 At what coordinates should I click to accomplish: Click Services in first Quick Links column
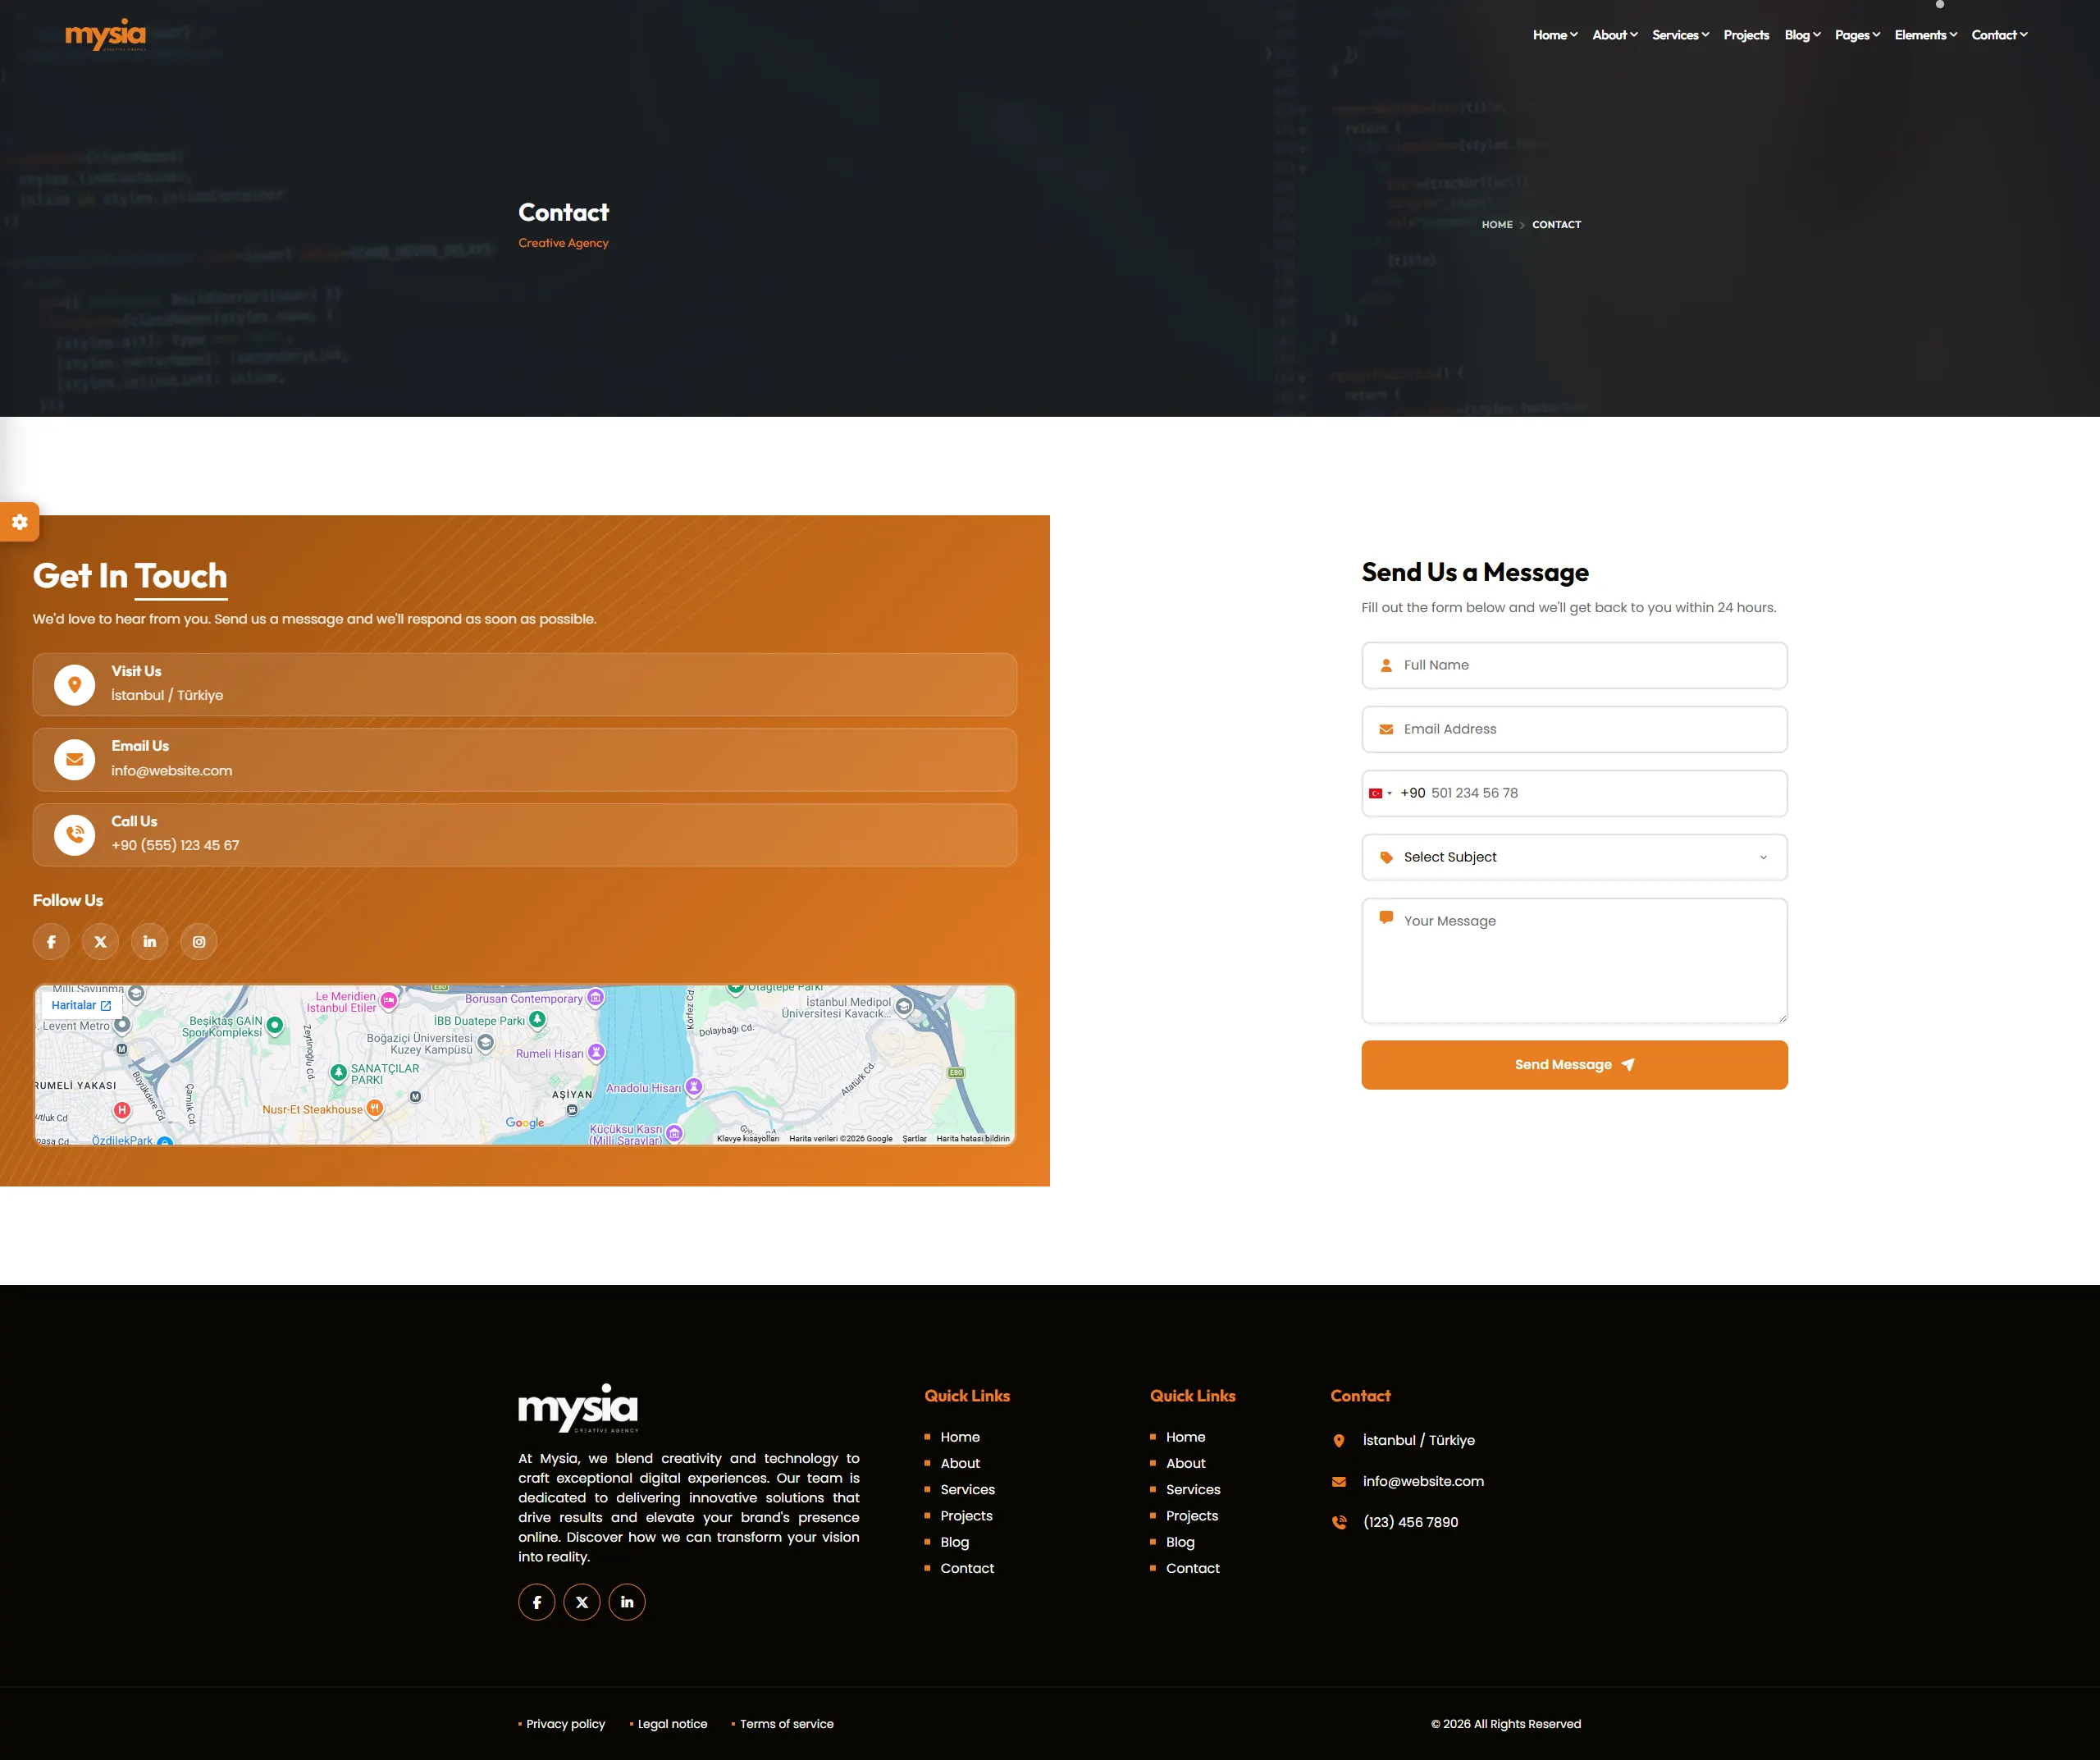pyautogui.click(x=967, y=1490)
